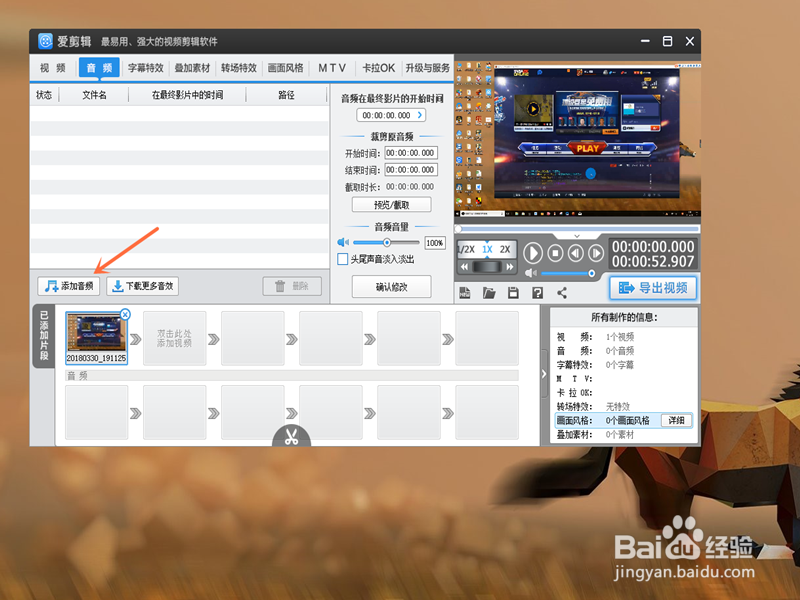Screen dimensions: 800x600
Task: Click the 文件名 column header
Action: tap(94, 95)
